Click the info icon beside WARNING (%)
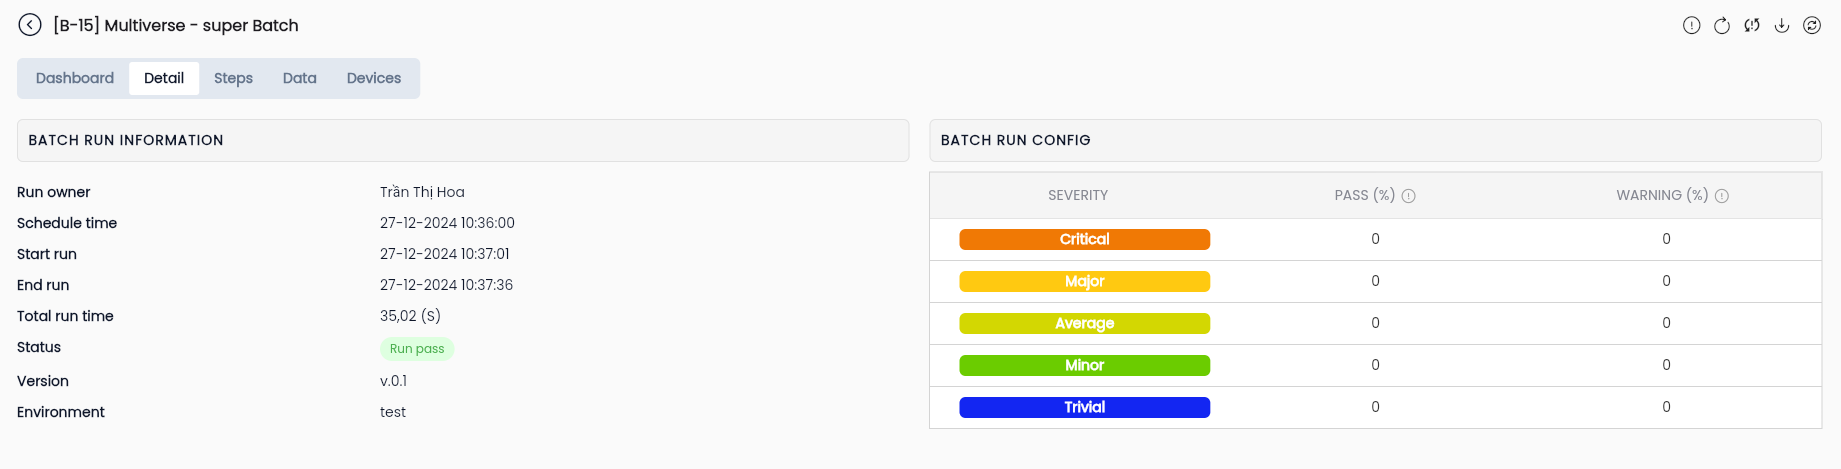This screenshot has width=1841, height=469. click(1721, 196)
